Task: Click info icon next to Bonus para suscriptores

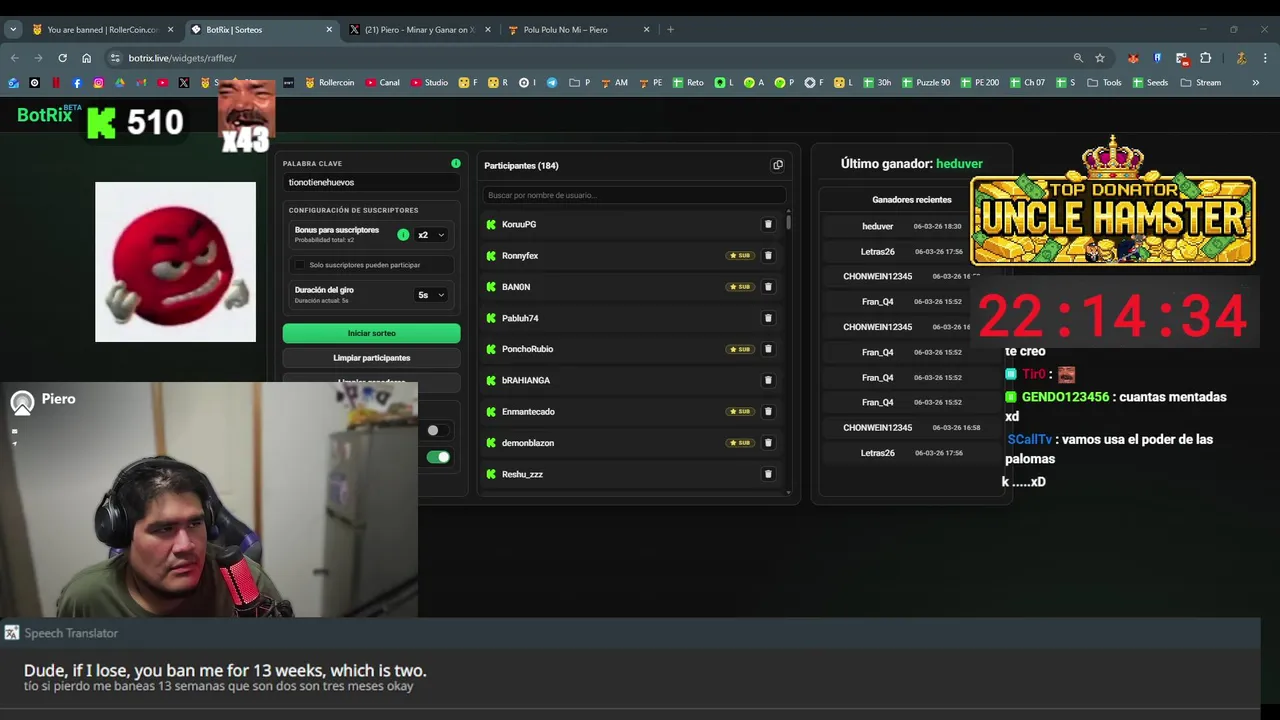Action: coord(403,235)
